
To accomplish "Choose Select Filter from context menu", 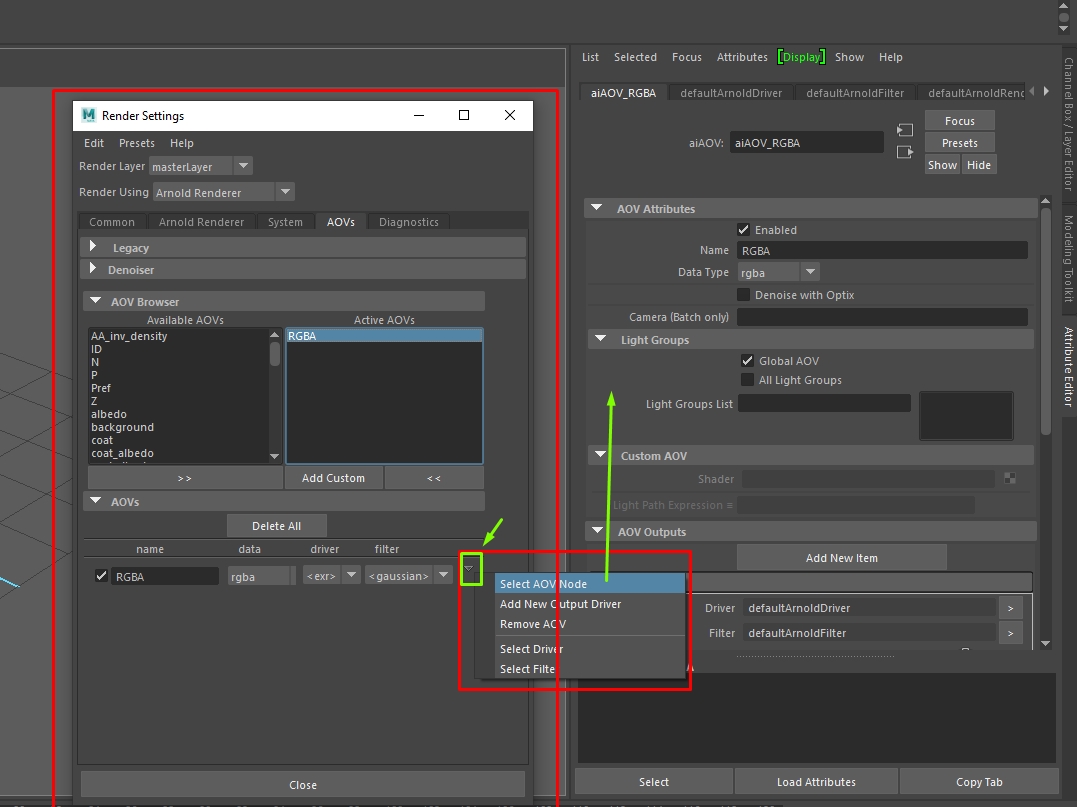I will coord(590,669).
